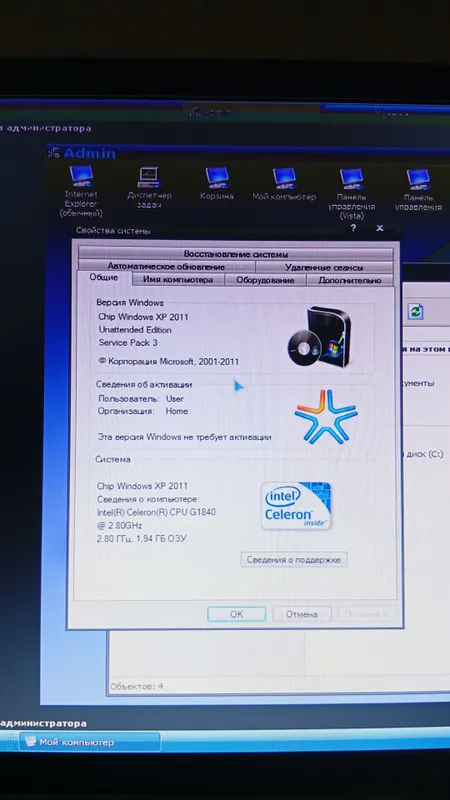The width and height of the screenshot is (450, 800).
Task: Switch to the Восстановление системы tab
Action: (236, 254)
